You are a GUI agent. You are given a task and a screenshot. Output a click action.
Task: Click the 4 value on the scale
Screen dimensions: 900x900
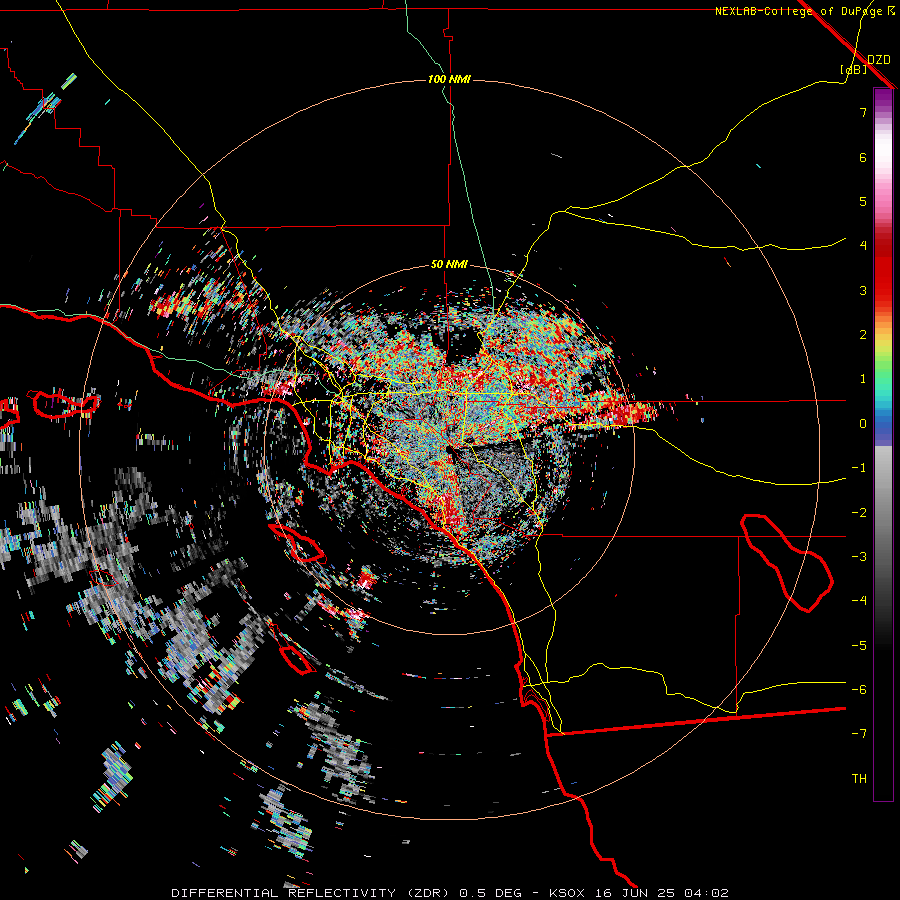coord(863,245)
